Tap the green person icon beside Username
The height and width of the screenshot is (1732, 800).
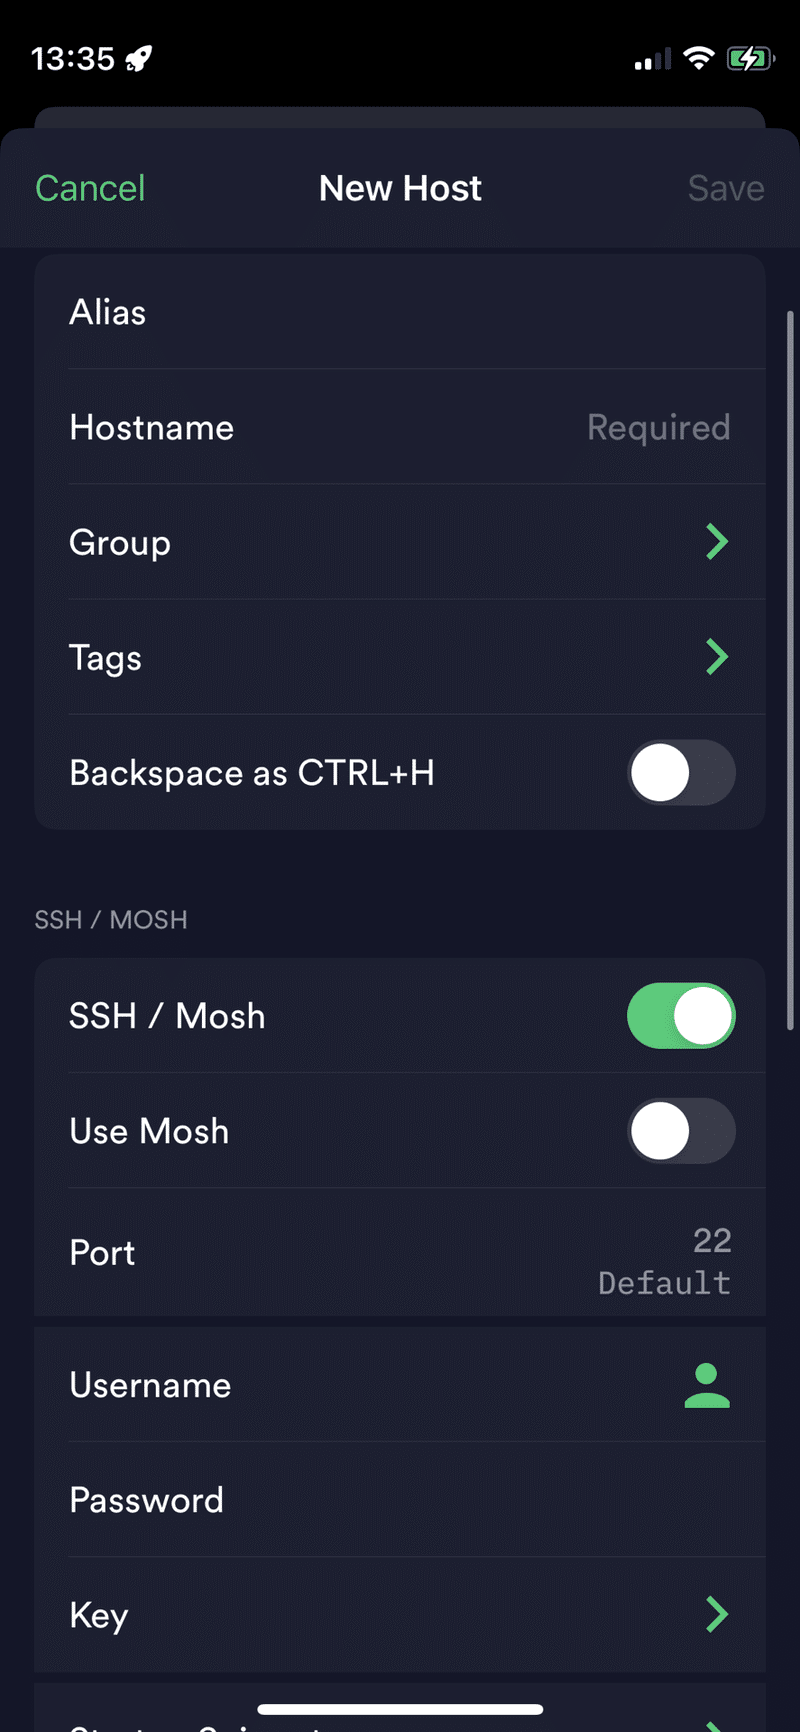point(707,1385)
